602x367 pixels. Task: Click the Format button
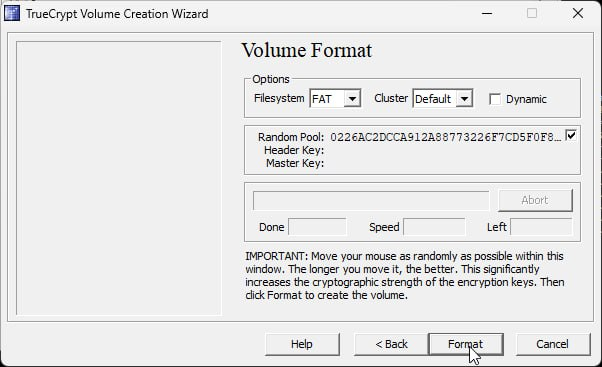coord(466,344)
